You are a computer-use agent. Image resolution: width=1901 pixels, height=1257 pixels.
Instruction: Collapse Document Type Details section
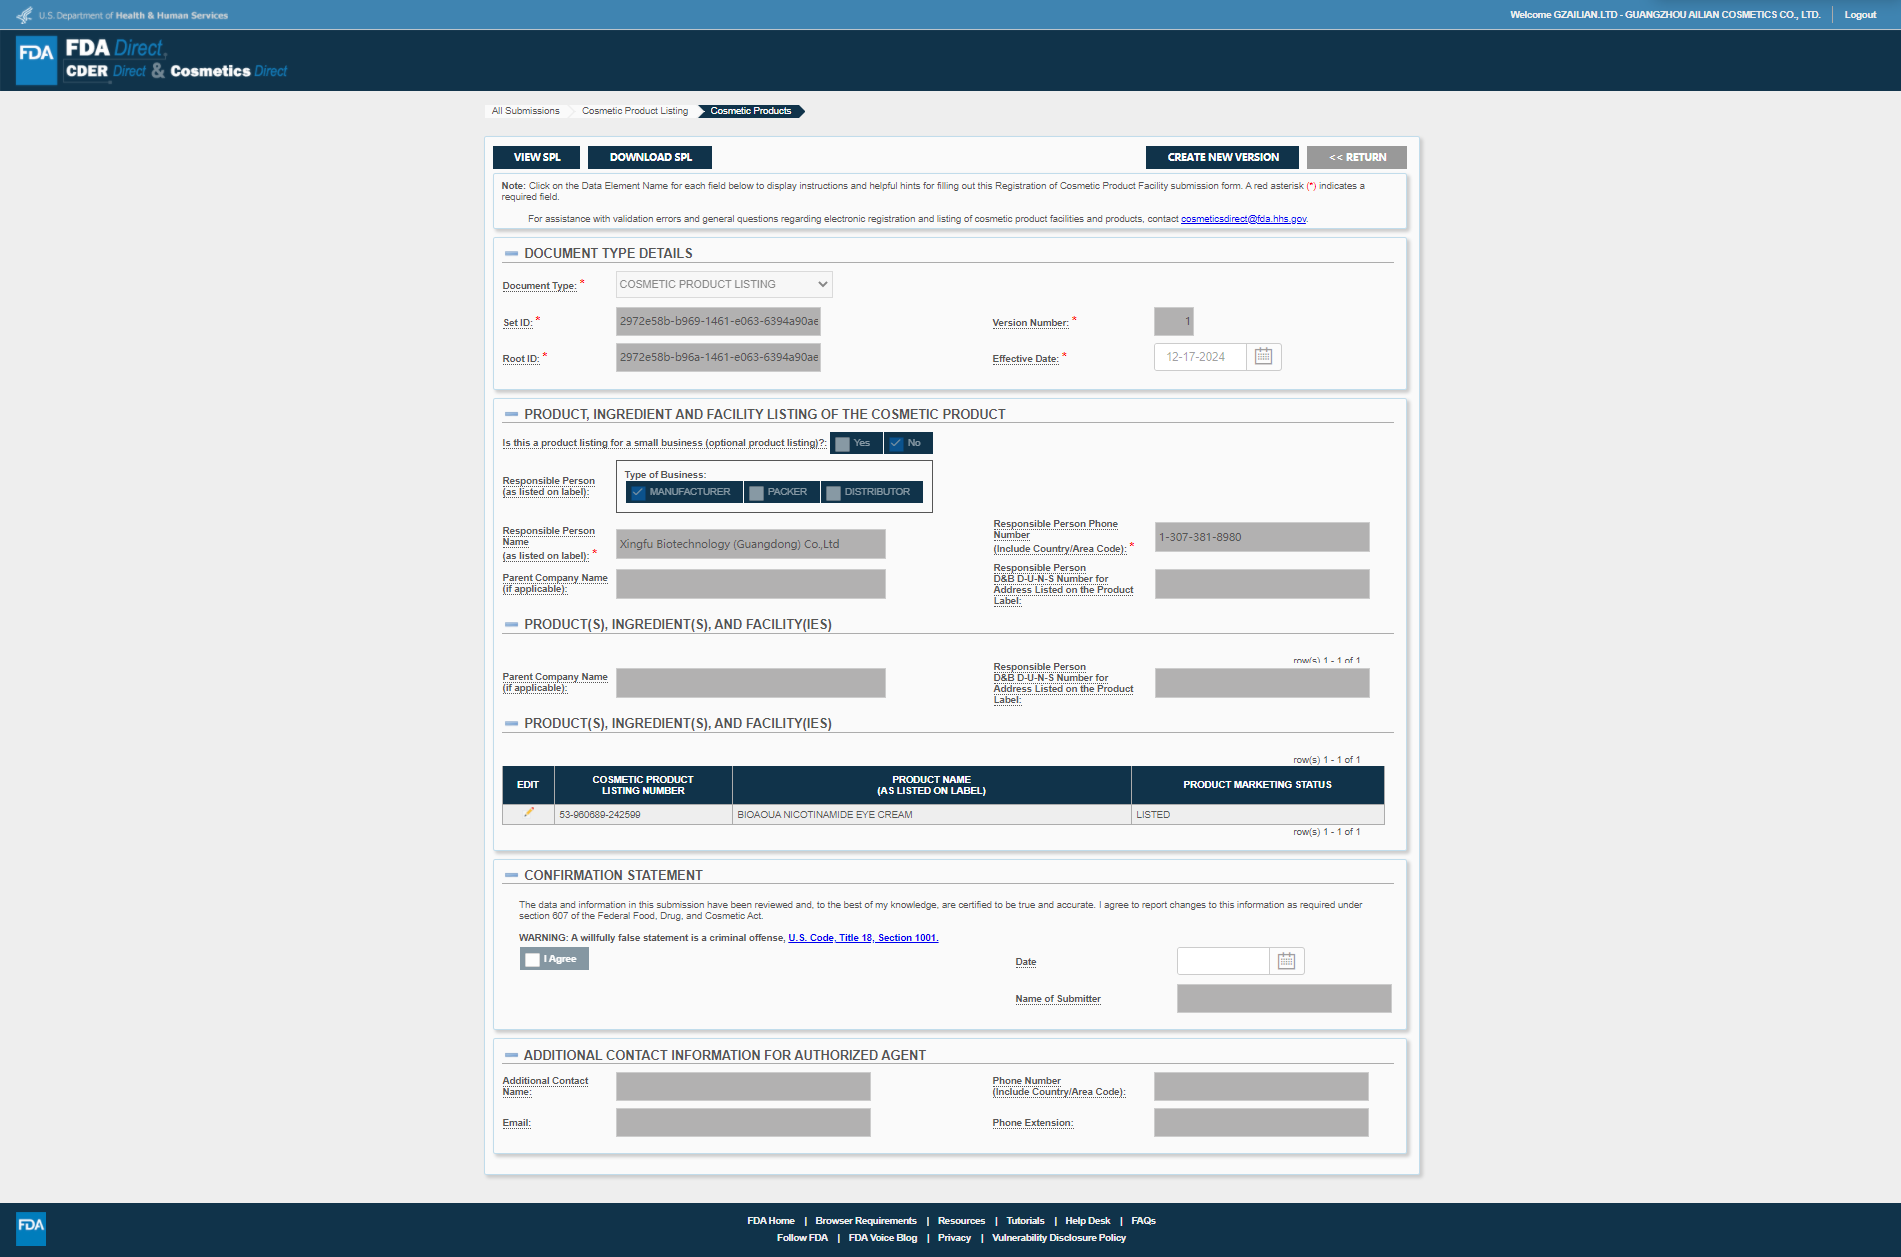click(x=511, y=254)
